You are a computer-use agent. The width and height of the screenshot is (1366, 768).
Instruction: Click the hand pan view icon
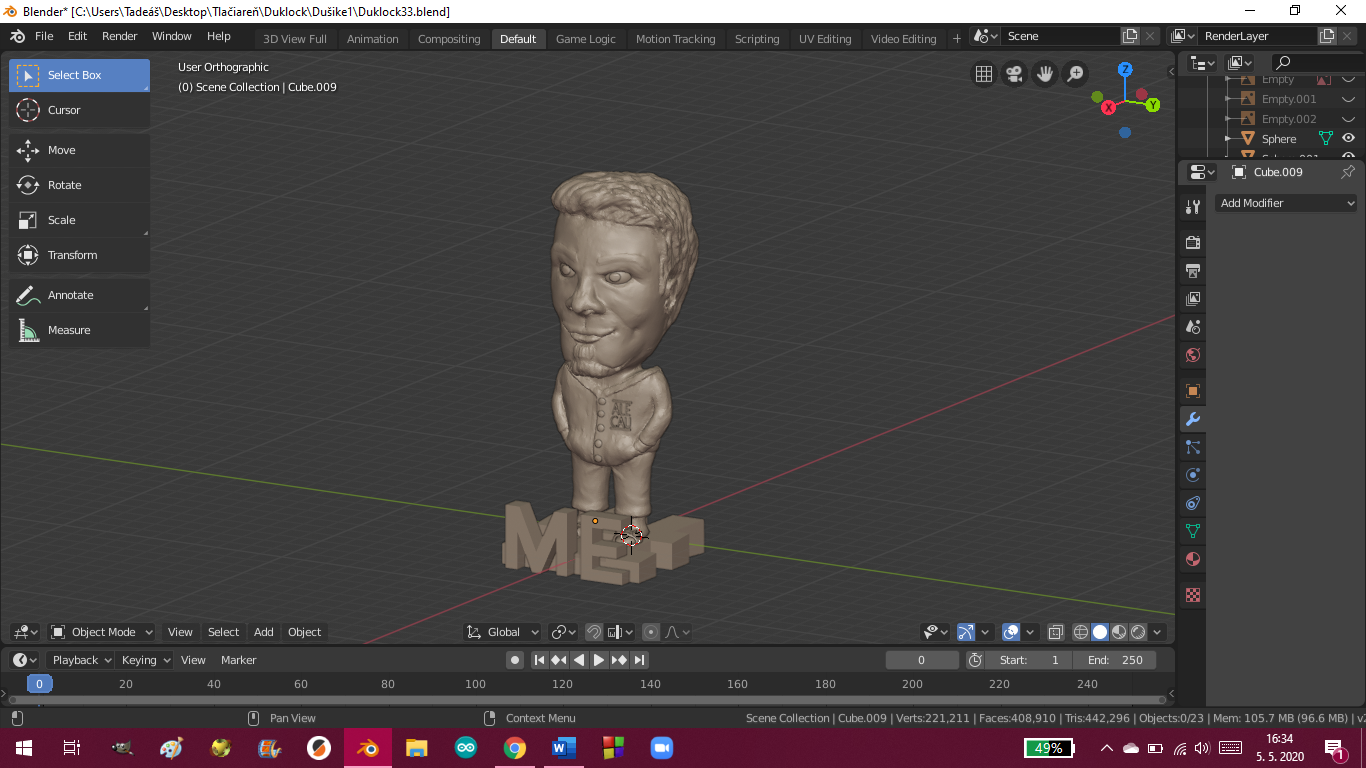pyautogui.click(x=1045, y=74)
